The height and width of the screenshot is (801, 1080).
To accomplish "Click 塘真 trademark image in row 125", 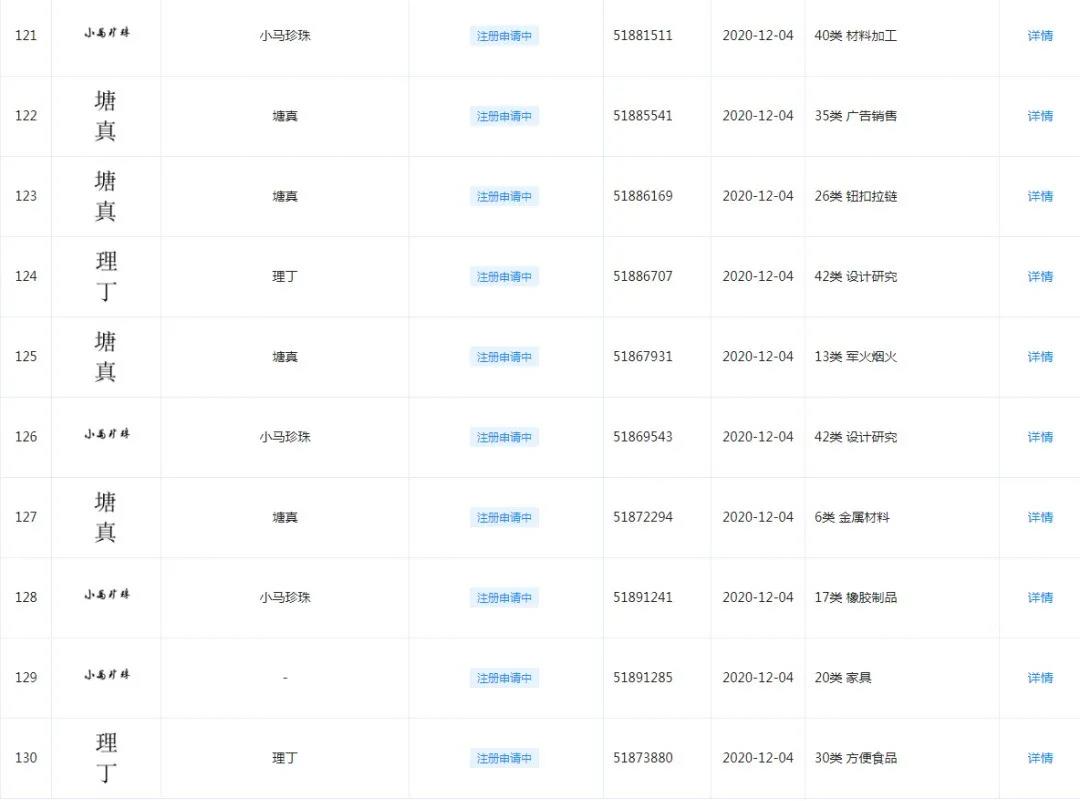I will (105, 357).
